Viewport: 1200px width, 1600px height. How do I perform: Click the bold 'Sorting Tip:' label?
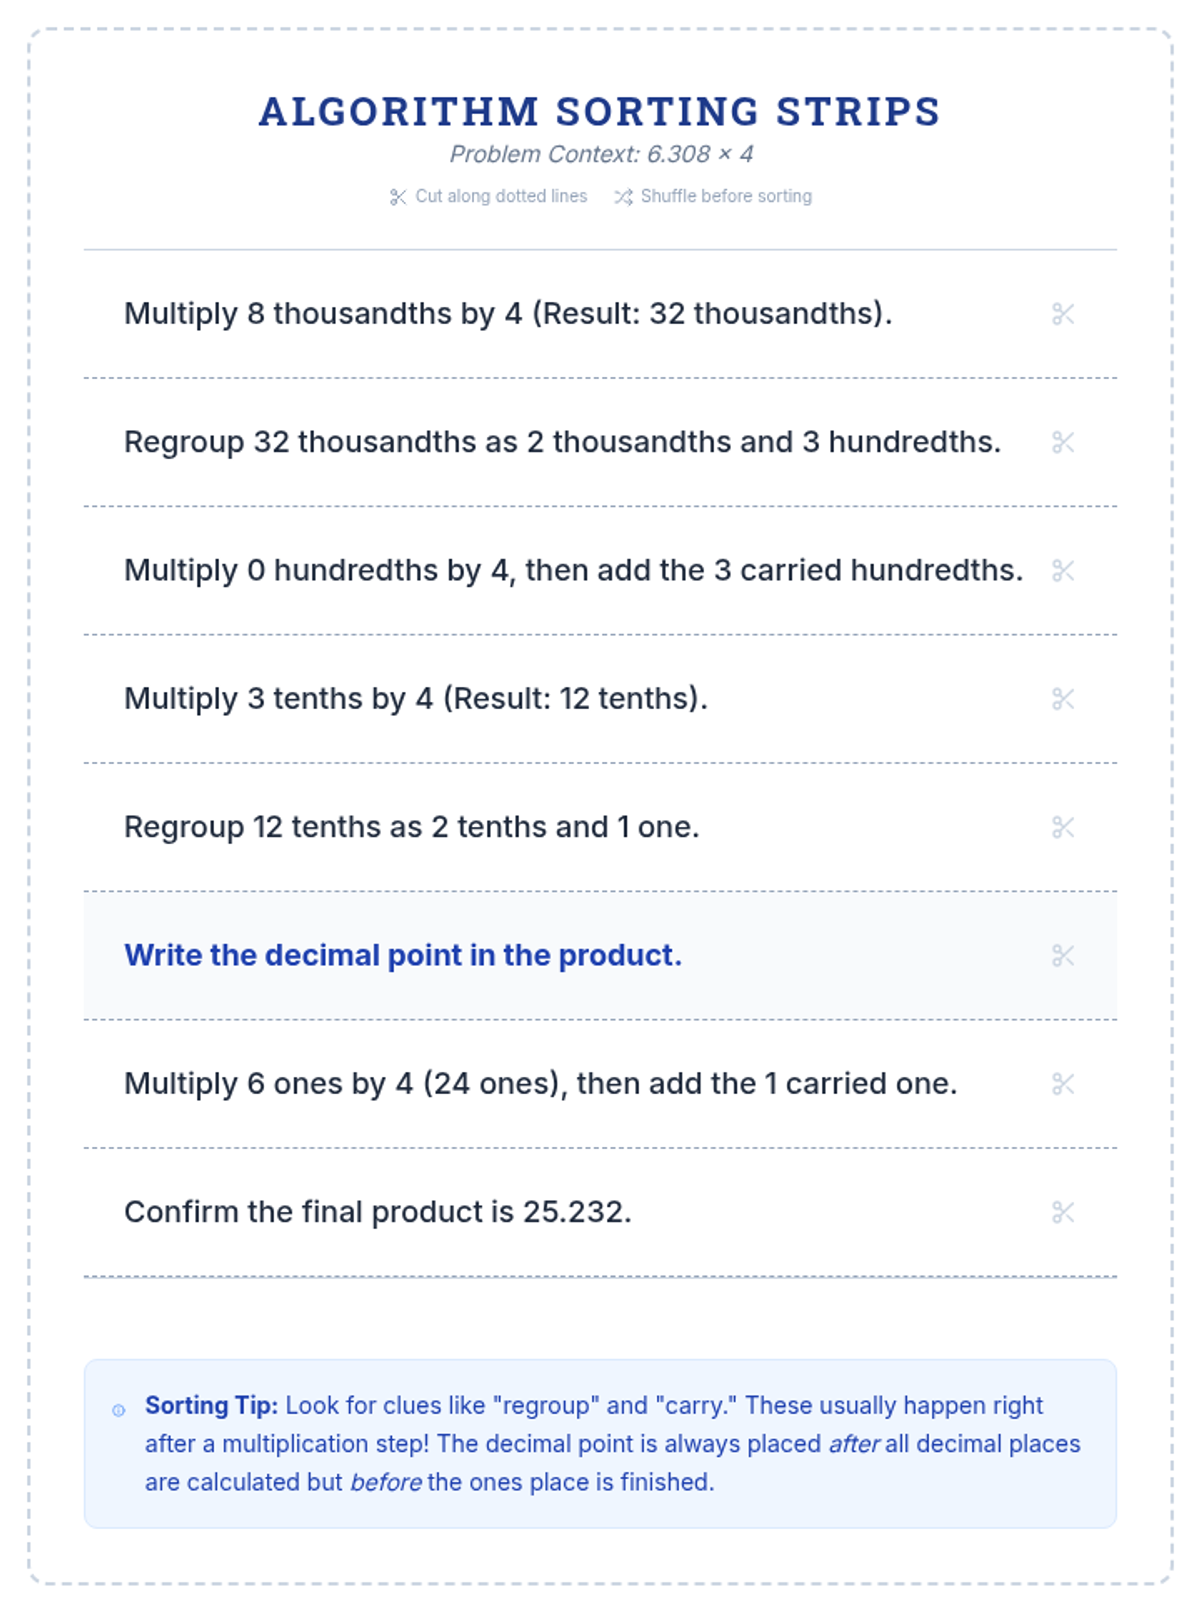(211, 1405)
